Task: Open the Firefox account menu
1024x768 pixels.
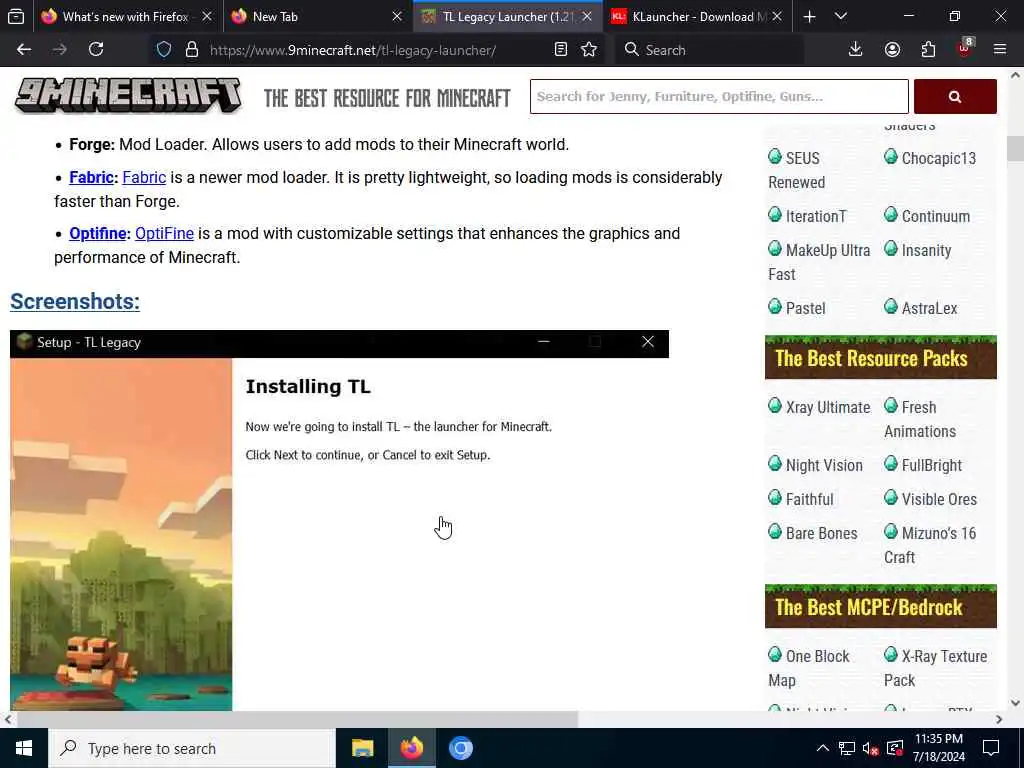Action: pyautogui.click(x=892, y=50)
